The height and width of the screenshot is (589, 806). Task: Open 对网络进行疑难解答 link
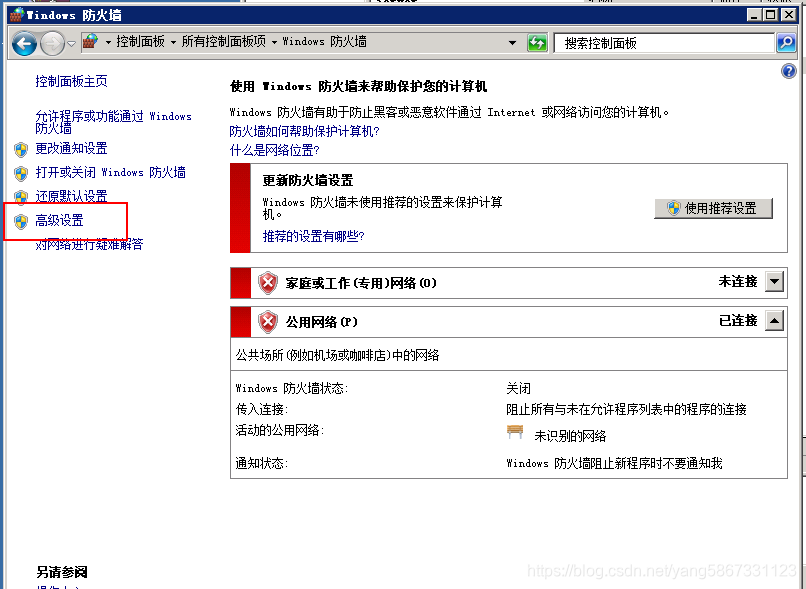click(89, 244)
